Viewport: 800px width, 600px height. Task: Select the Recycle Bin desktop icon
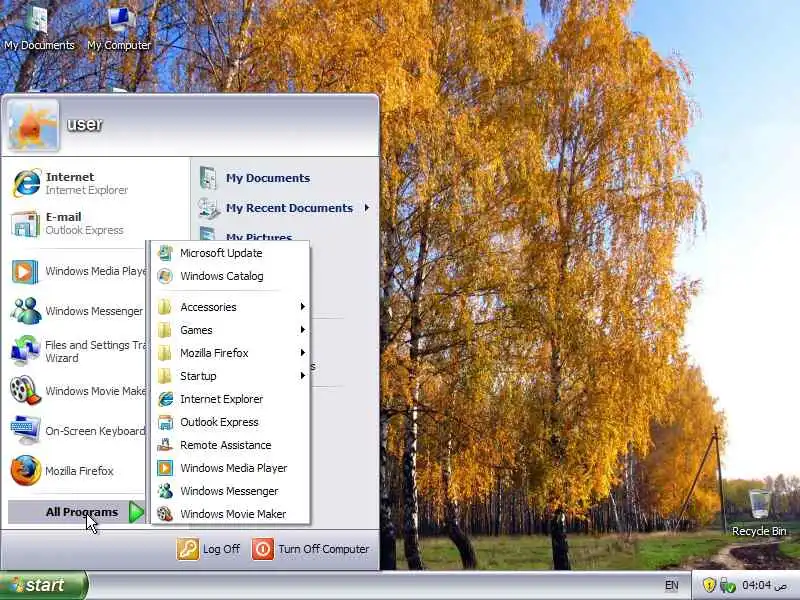[x=760, y=504]
